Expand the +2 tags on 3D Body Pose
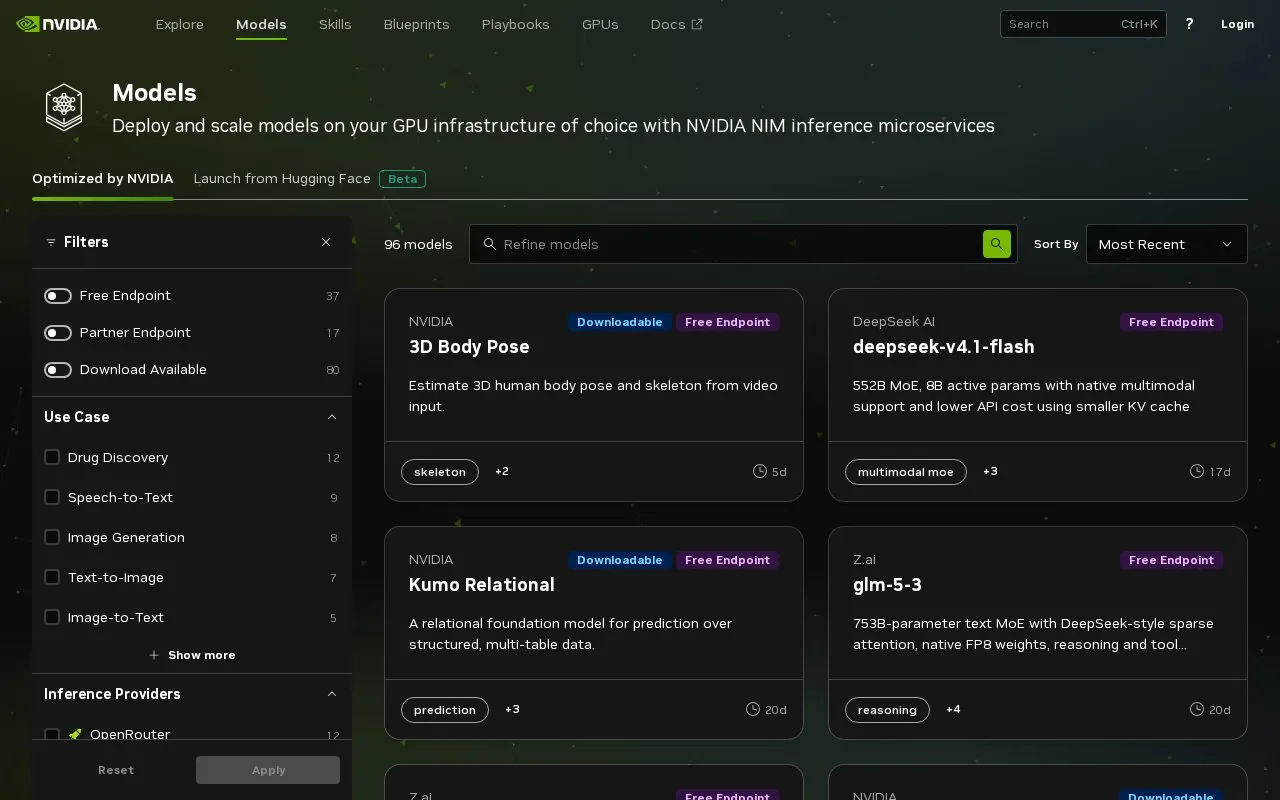The width and height of the screenshot is (1280, 800). [x=502, y=471]
